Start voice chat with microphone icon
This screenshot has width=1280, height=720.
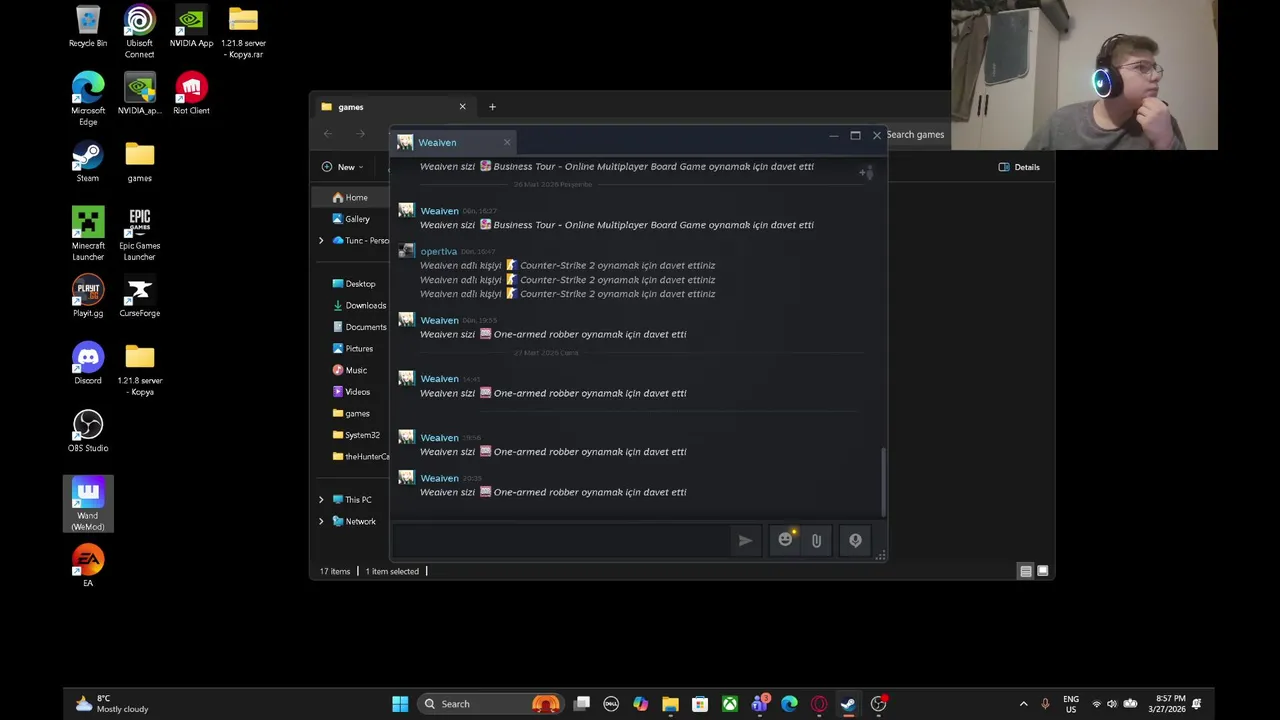[855, 540]
